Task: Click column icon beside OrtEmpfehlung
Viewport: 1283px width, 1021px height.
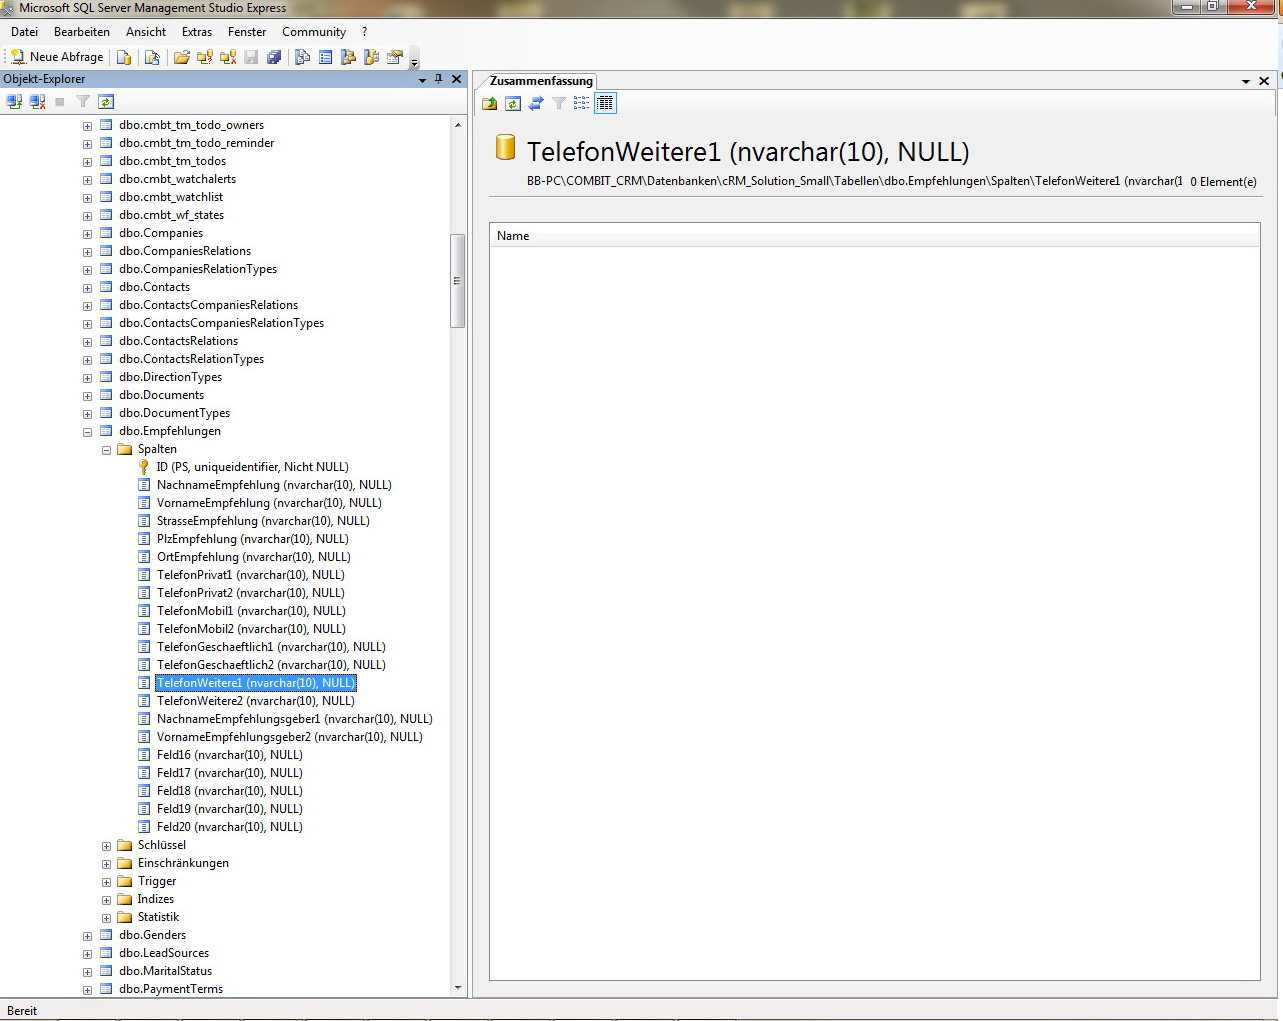Action: click(144, 557)
